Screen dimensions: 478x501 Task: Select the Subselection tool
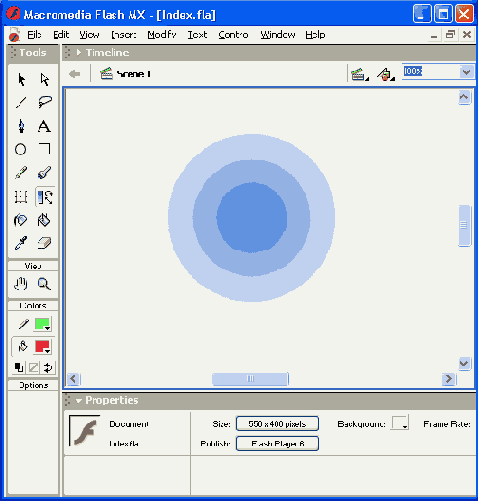[x=45, y=80]
